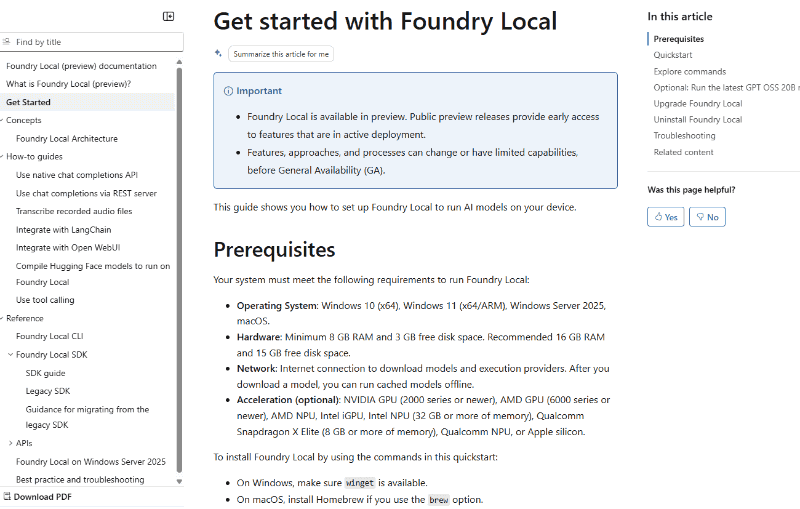Open Foundry Local (preview) documentation
Viewport: 800px width, 509px height.
(81, 66)
